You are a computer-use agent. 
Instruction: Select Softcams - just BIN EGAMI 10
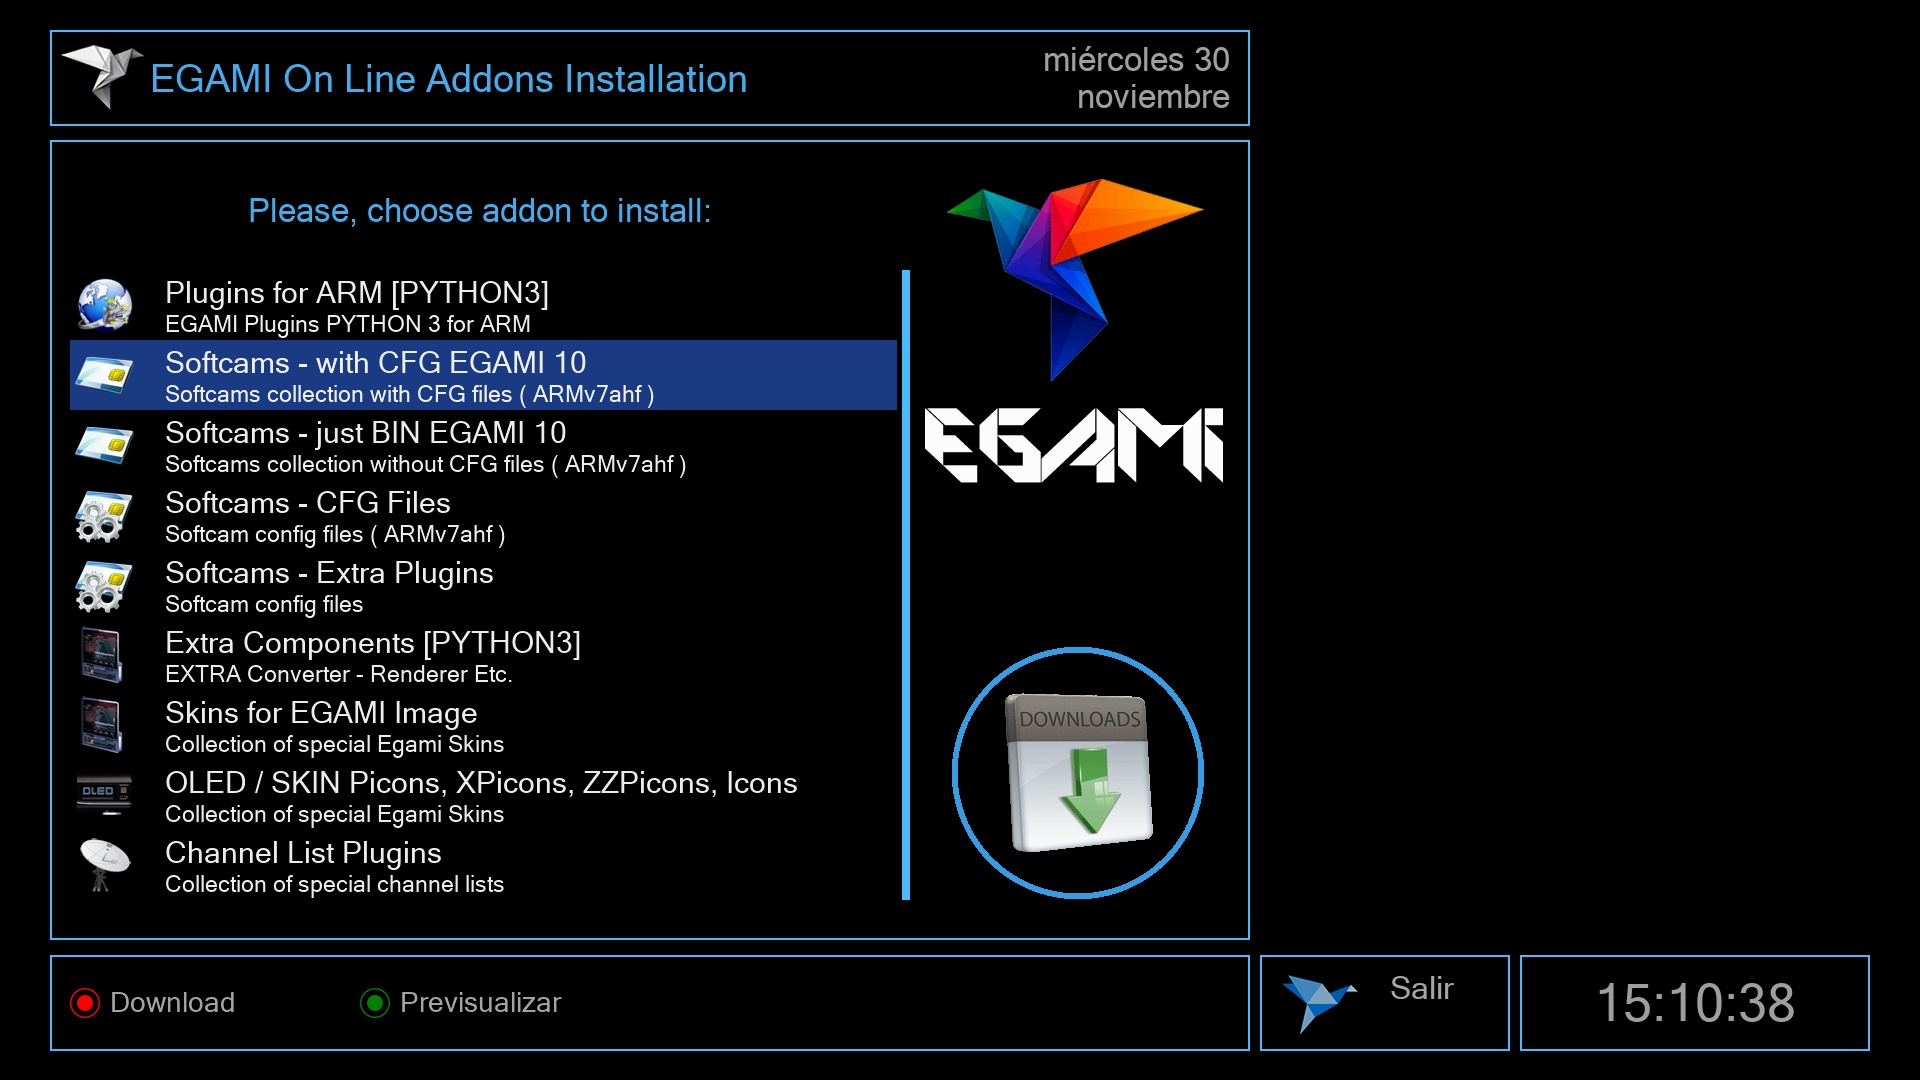(365, 434)
